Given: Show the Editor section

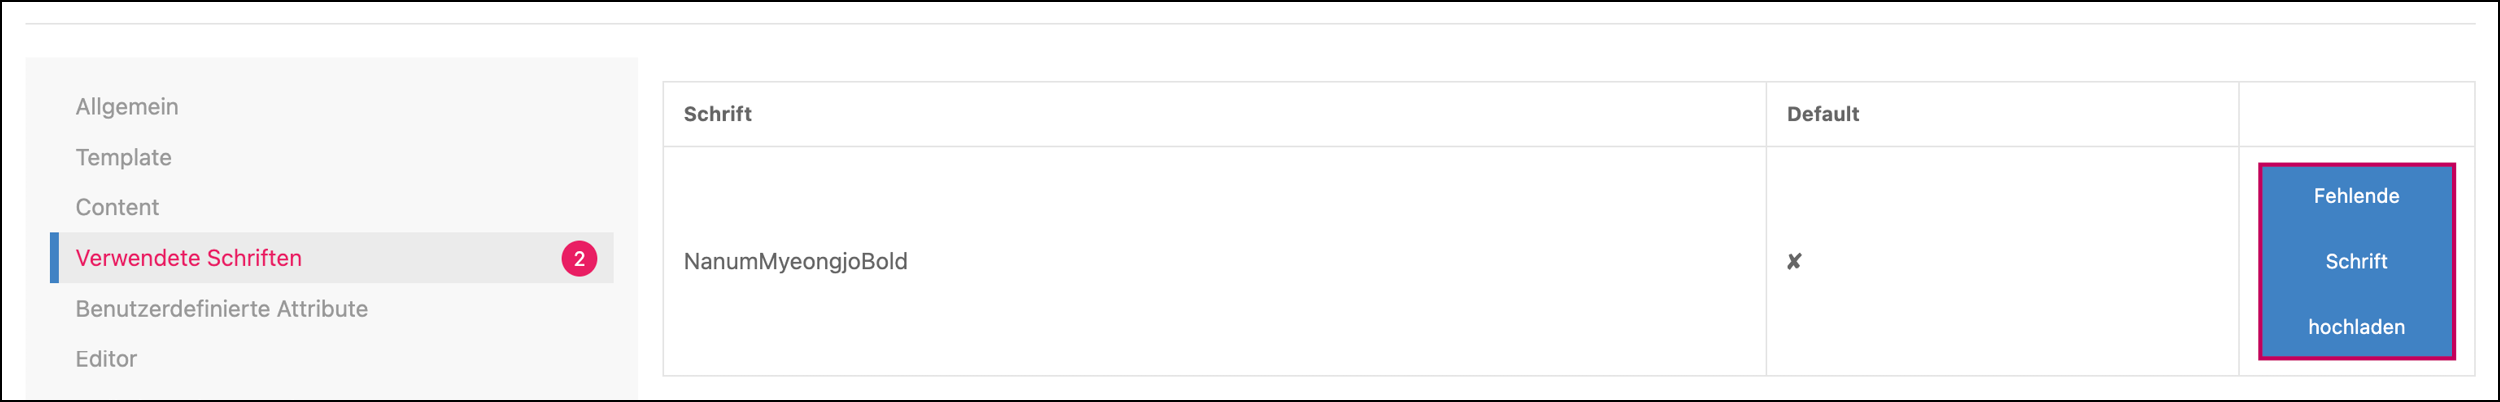Looking at the screenshot, I should 106,359.
